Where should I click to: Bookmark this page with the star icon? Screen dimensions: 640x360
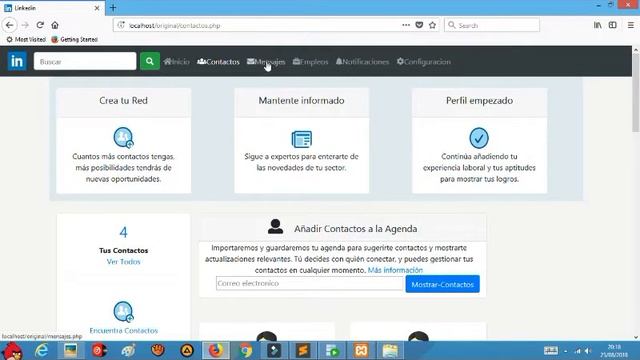coord(432,25)
